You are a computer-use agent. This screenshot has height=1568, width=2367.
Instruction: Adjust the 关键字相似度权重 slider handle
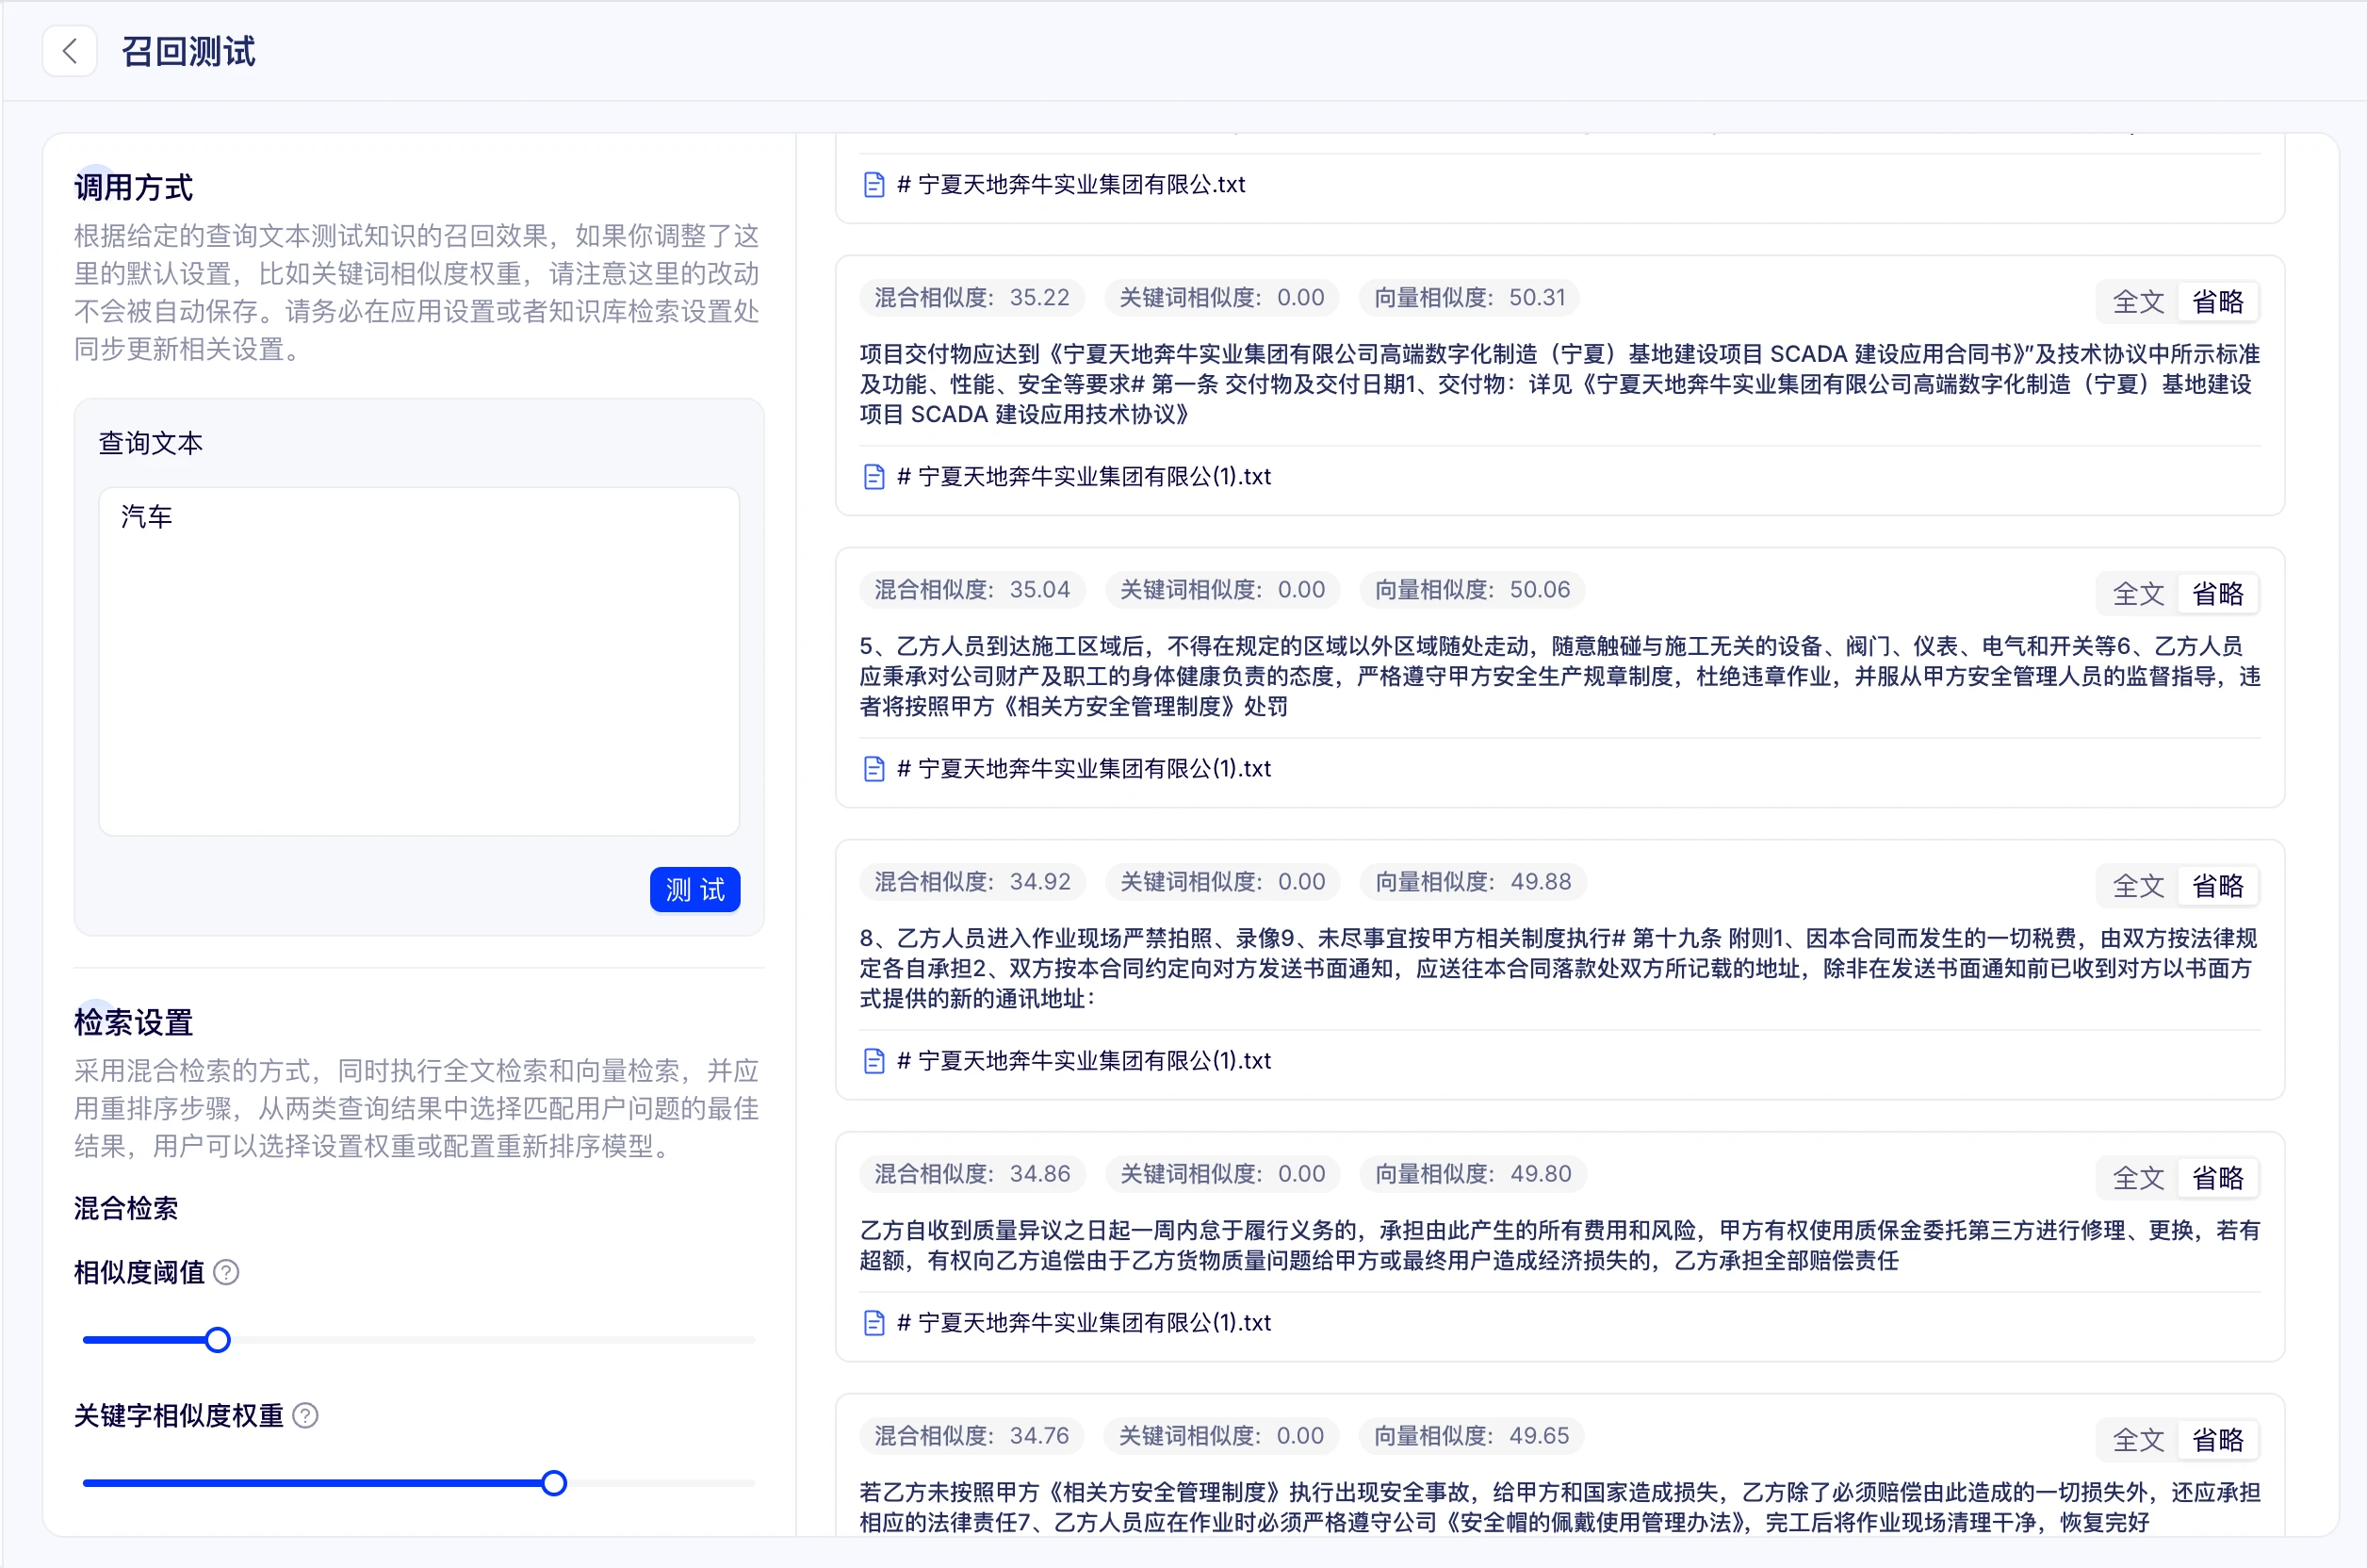554,1483
